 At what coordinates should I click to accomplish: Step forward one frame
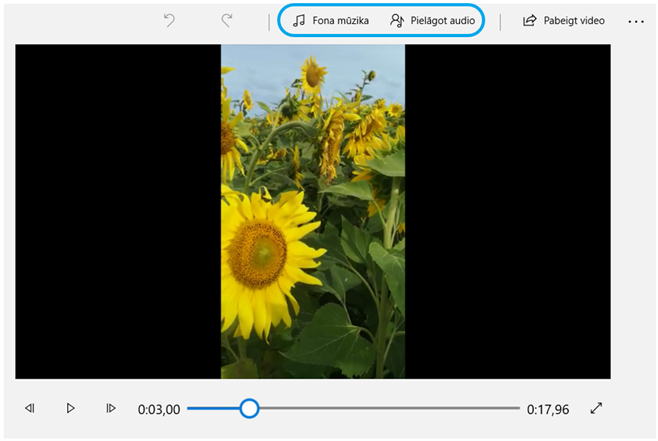coord(111,408)
